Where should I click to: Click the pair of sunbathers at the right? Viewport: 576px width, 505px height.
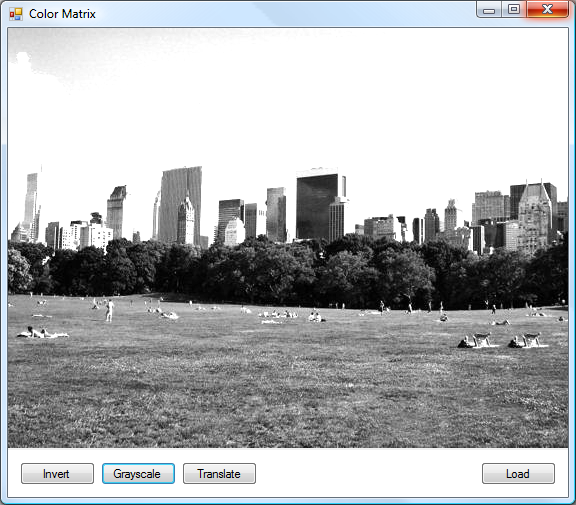(502, 340)
